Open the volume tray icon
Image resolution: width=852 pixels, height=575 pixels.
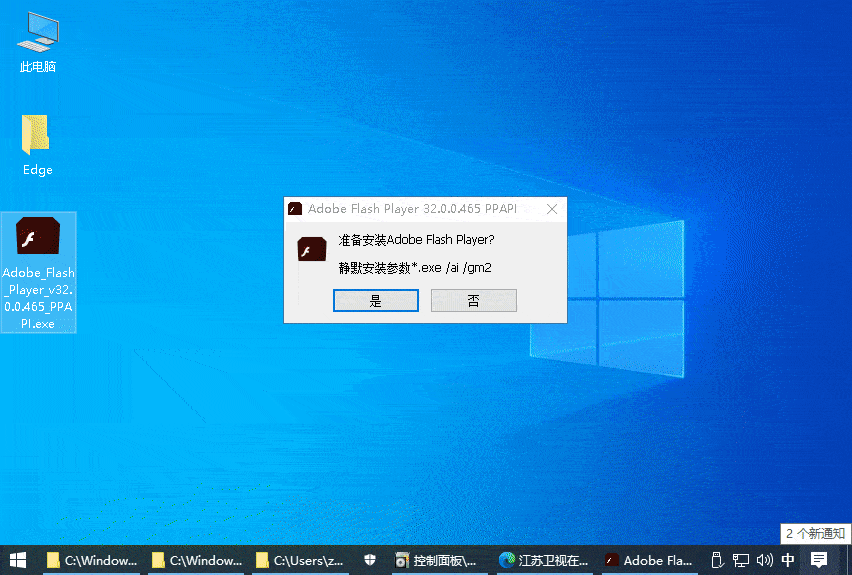click(x=765, y=560)
